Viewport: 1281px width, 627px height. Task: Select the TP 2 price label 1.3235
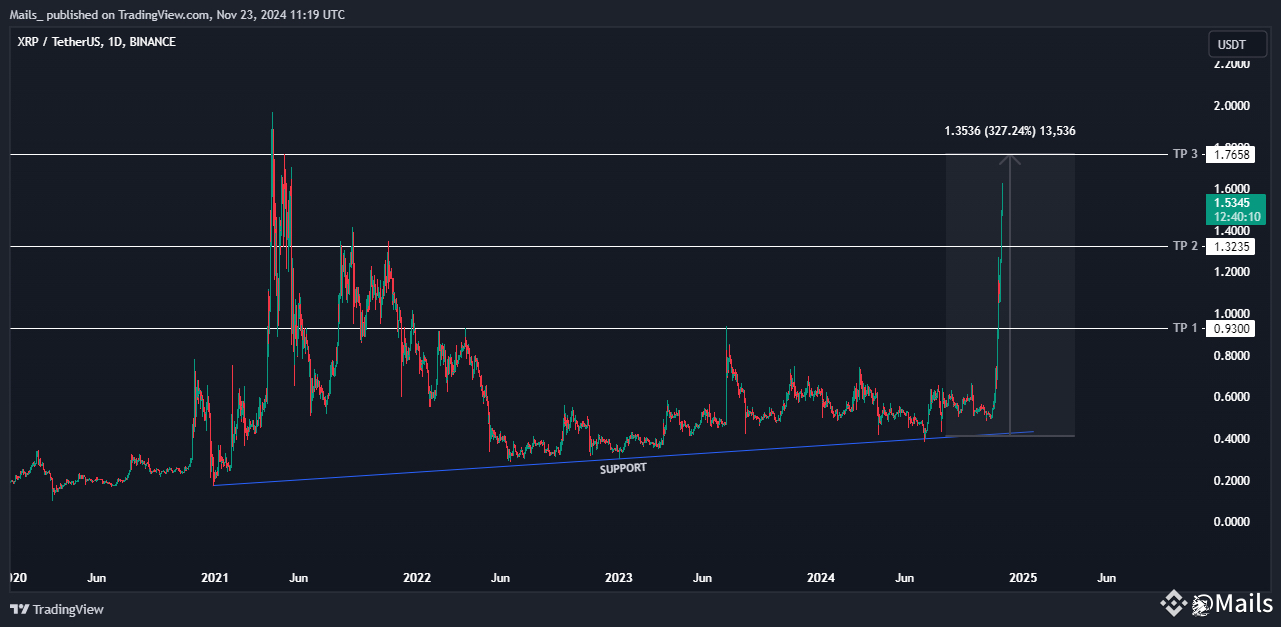(1231, 246)
